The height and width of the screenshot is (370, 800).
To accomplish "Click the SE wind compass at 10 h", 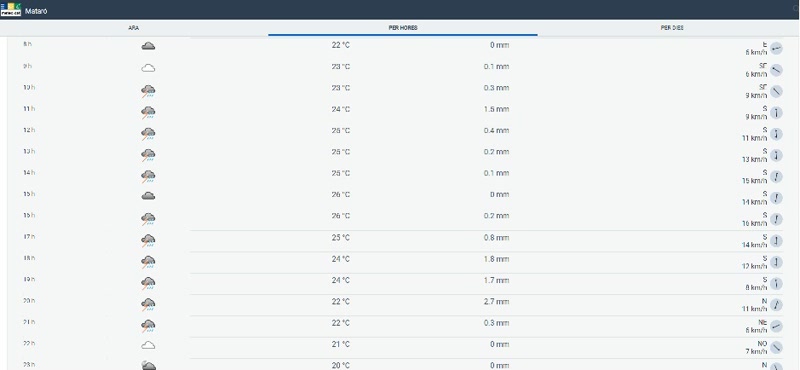I will [776, 91].
